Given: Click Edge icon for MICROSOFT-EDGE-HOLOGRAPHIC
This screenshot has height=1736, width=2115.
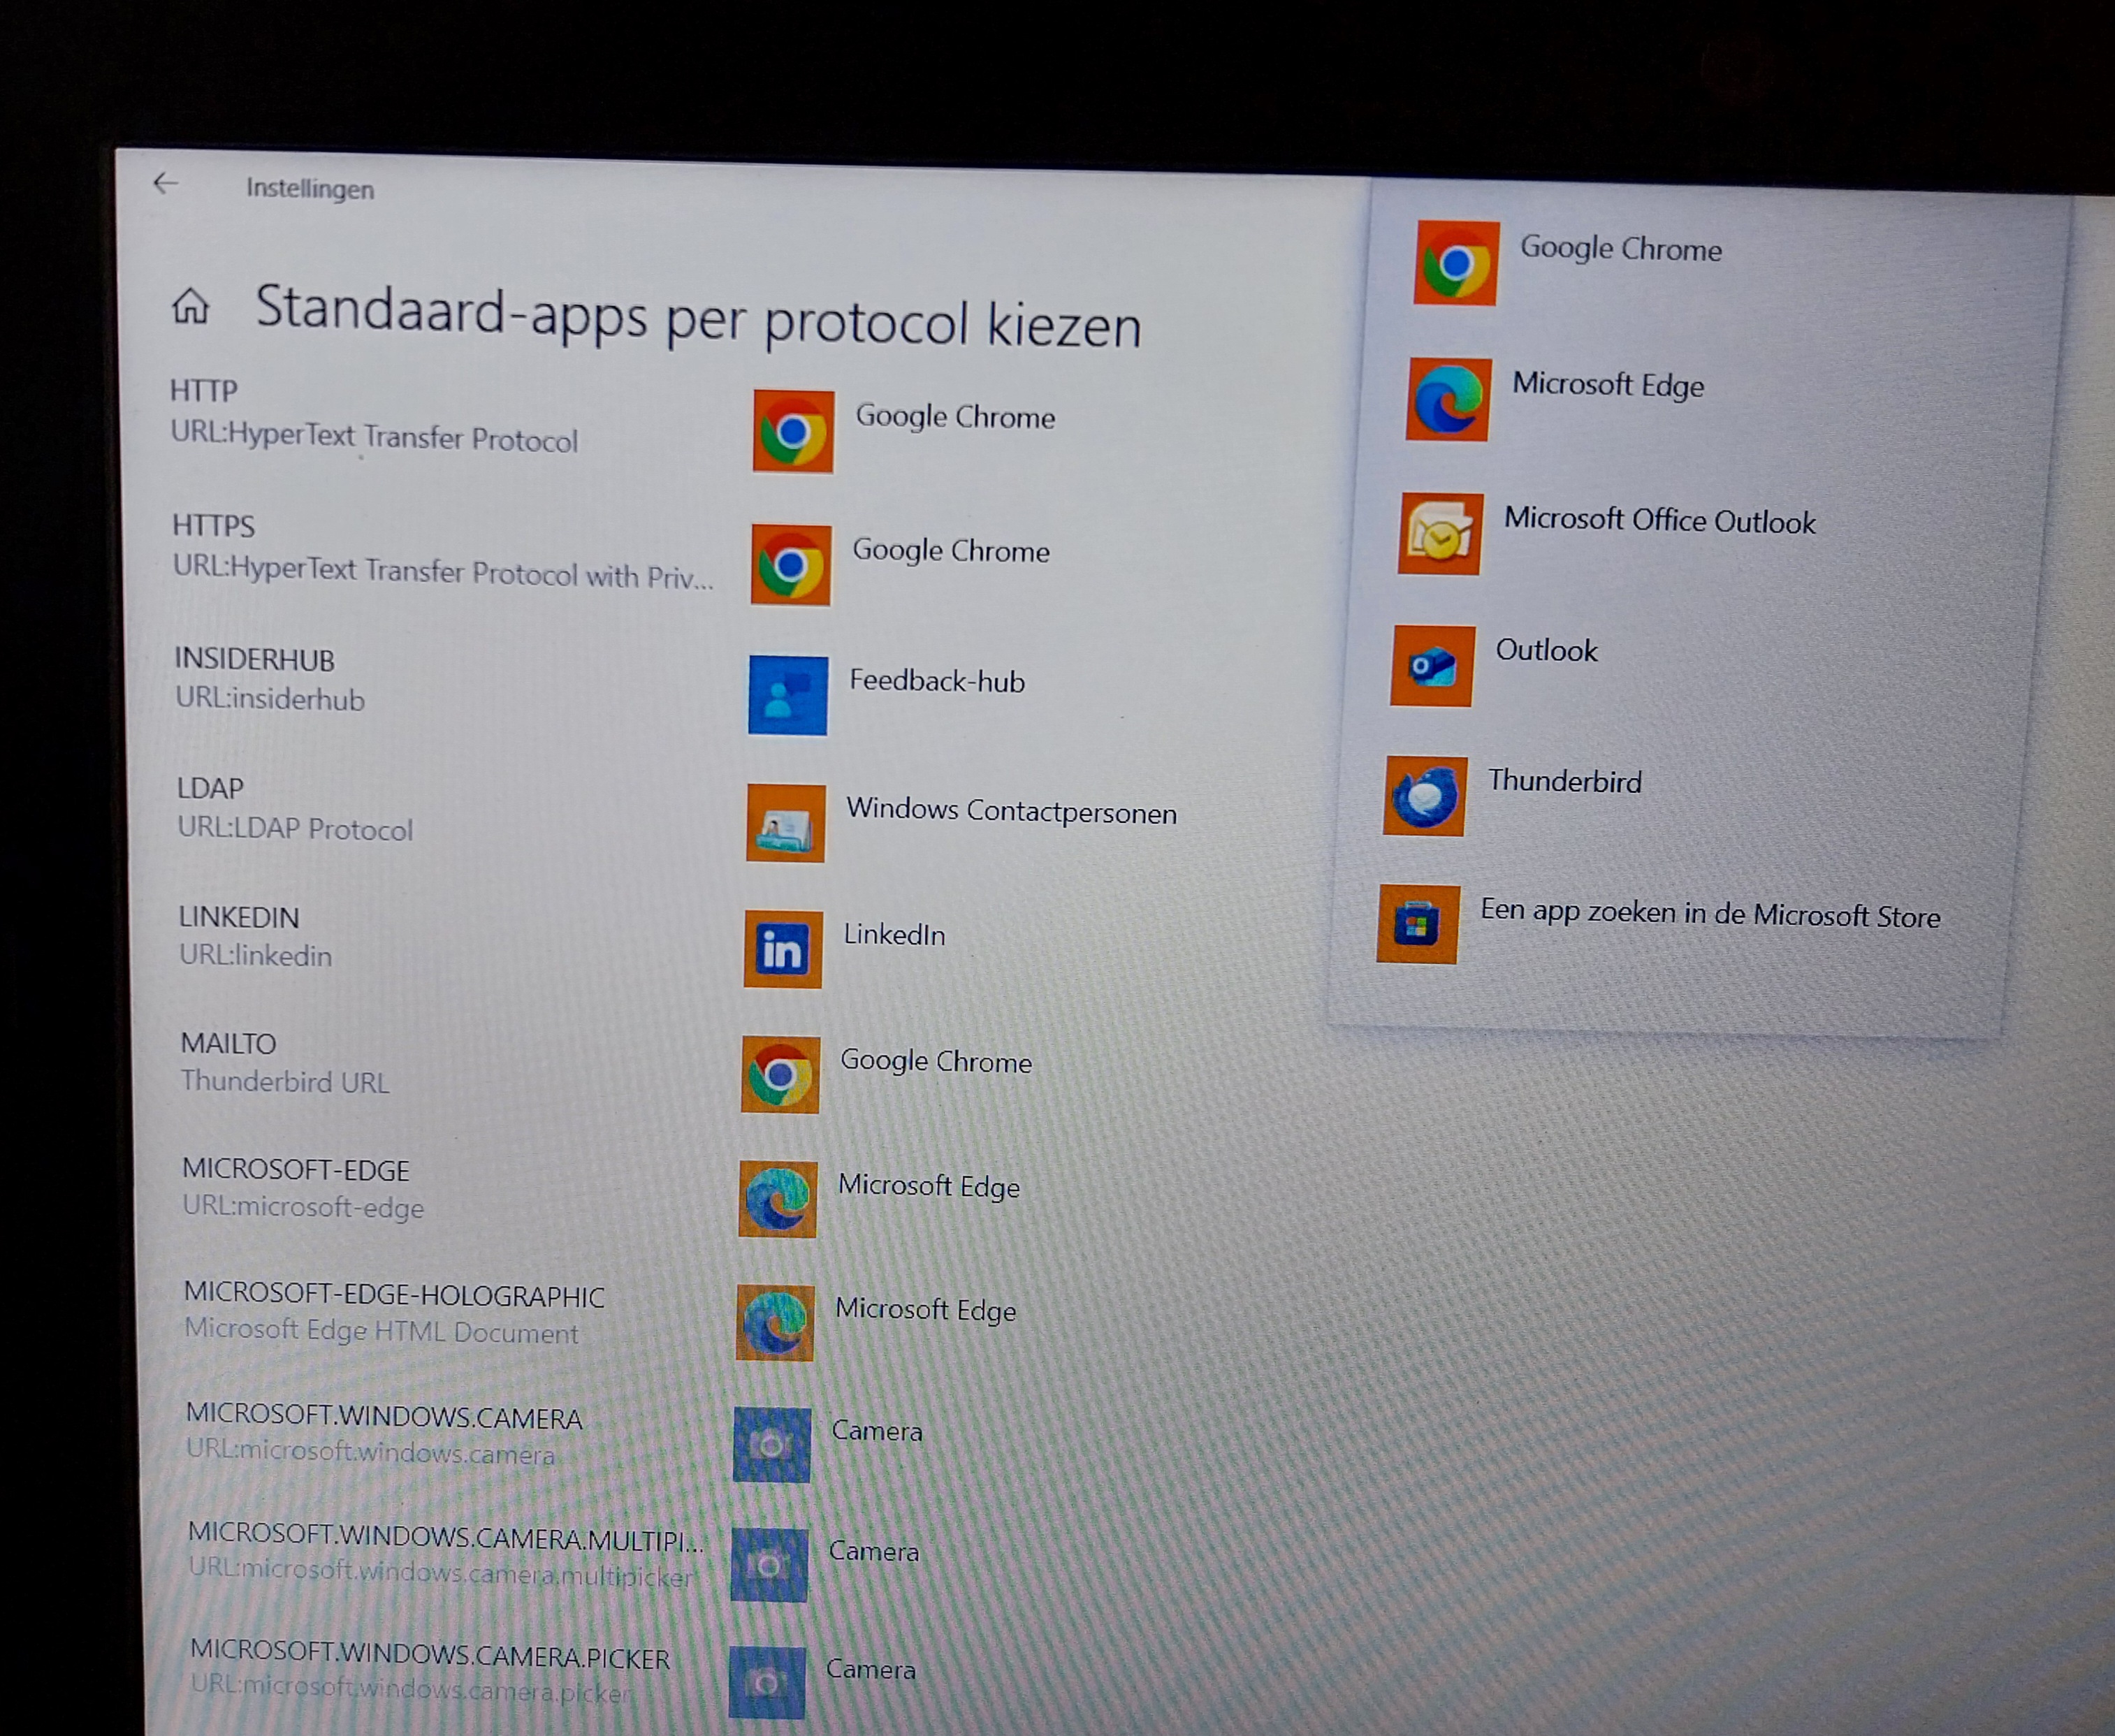Looking at the screenshot, I should click(775, 1323).
